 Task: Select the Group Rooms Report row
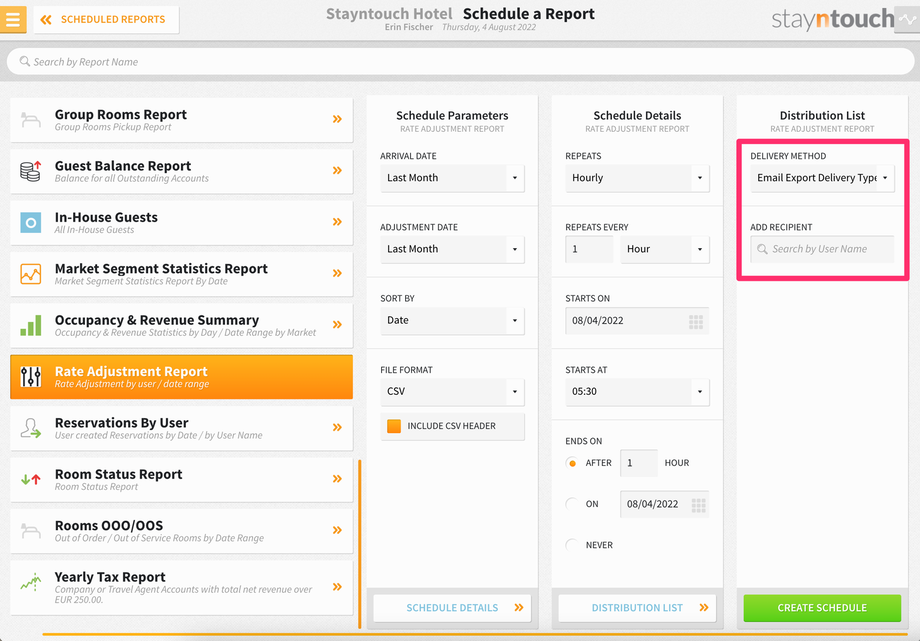[x=181, y=120]
